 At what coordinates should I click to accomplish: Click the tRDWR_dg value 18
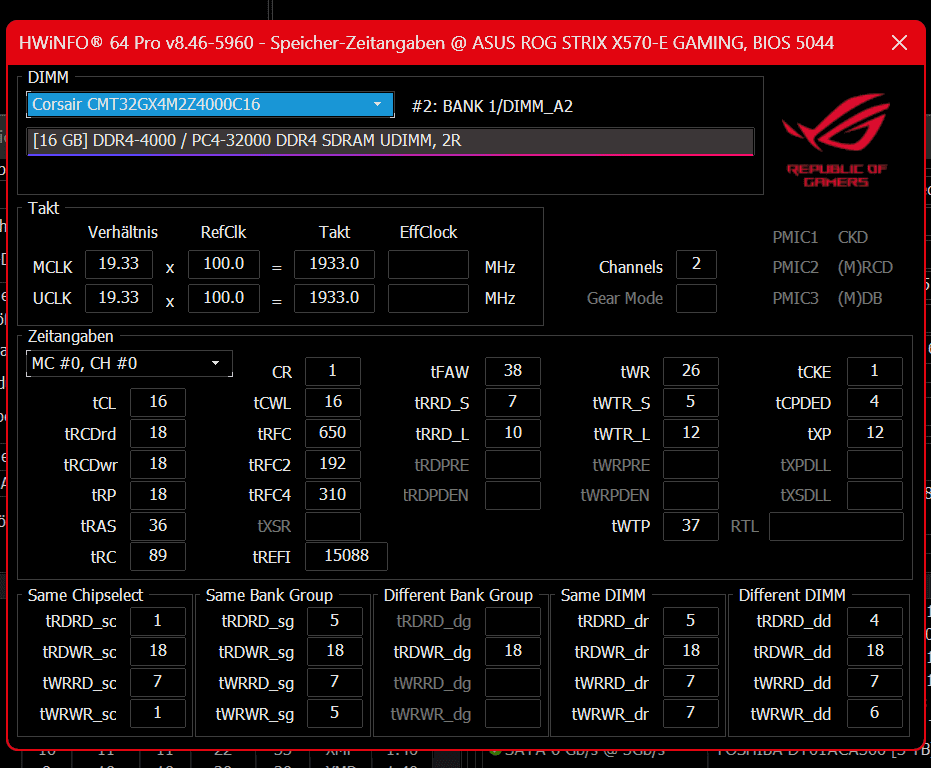[512, 652]
